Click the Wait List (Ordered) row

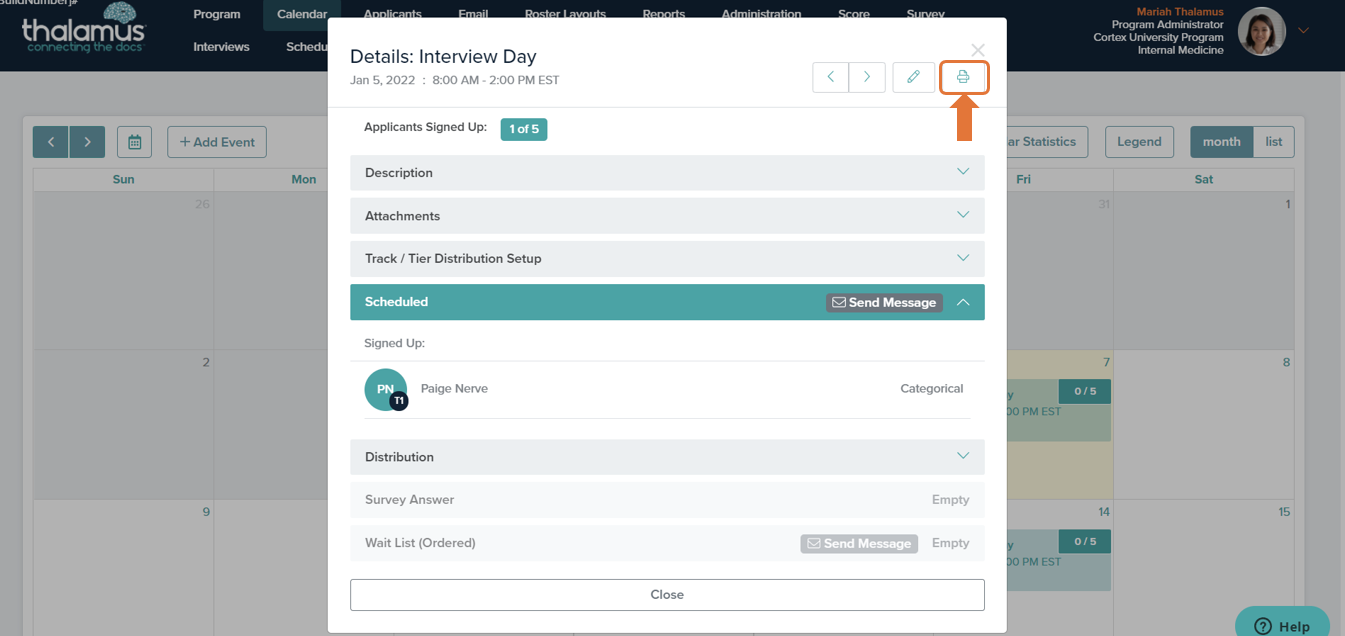click(x=667, y=543)
